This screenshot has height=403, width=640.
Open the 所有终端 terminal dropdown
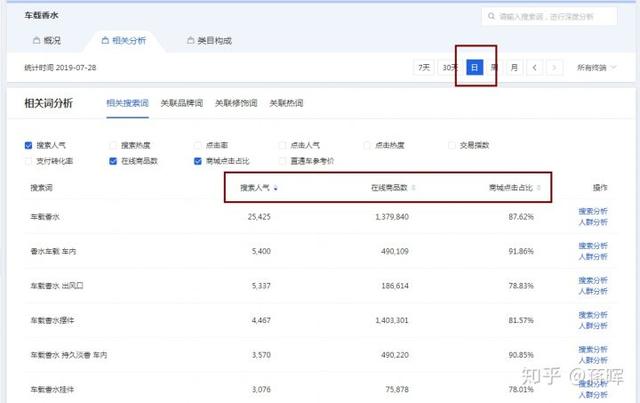coord(596,67)
